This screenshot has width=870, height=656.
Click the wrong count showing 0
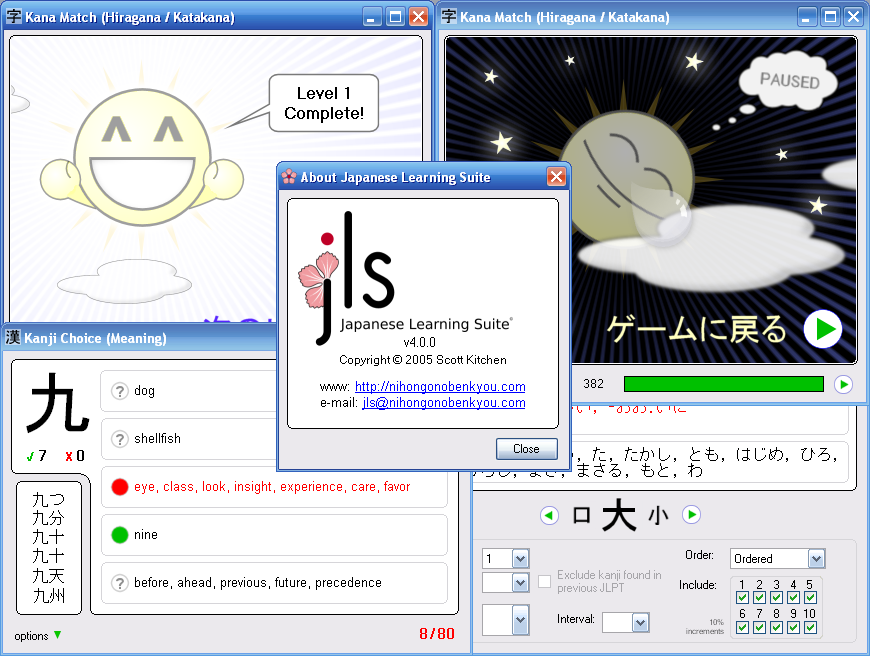click(75, 456)
